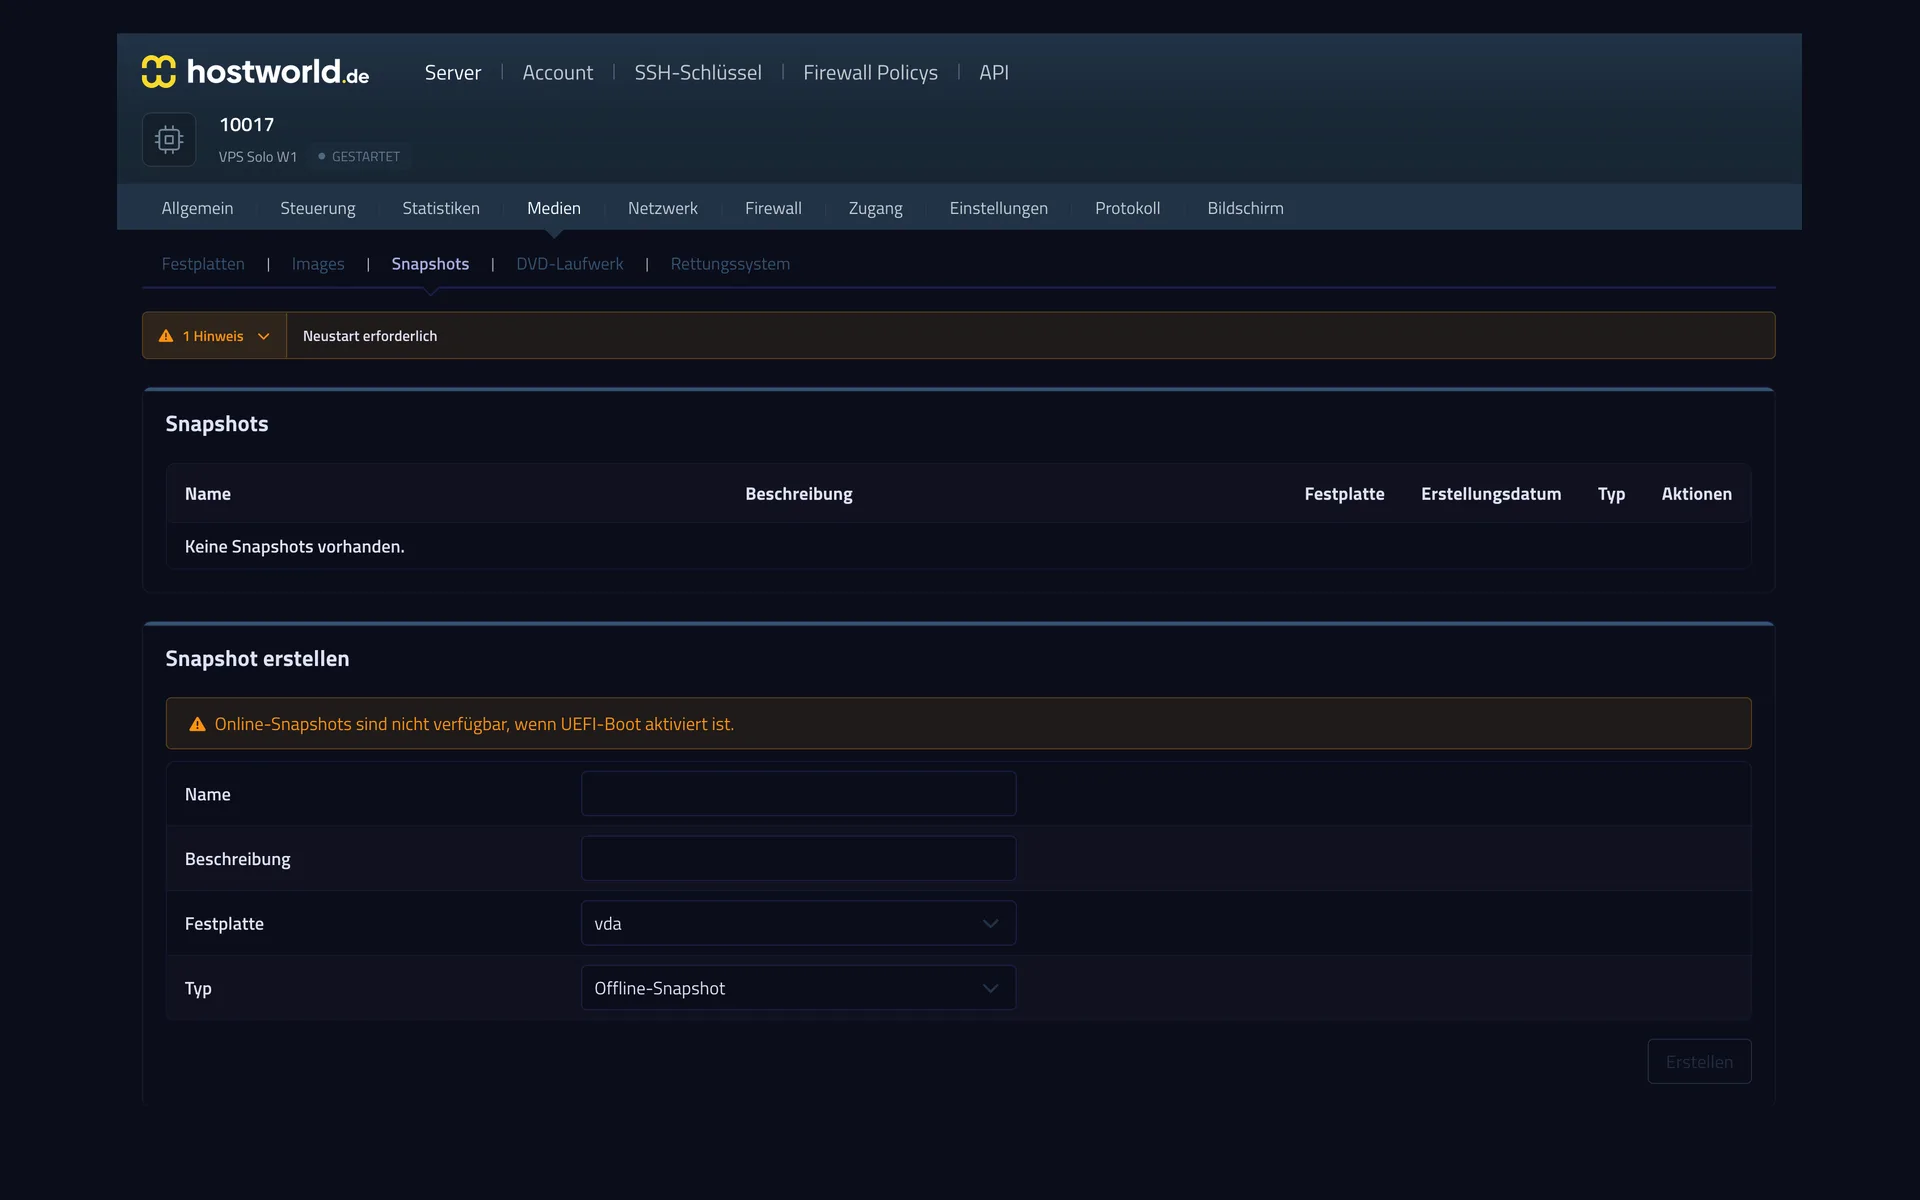Focus the Beschreibung input field

(x=798, y=858)
